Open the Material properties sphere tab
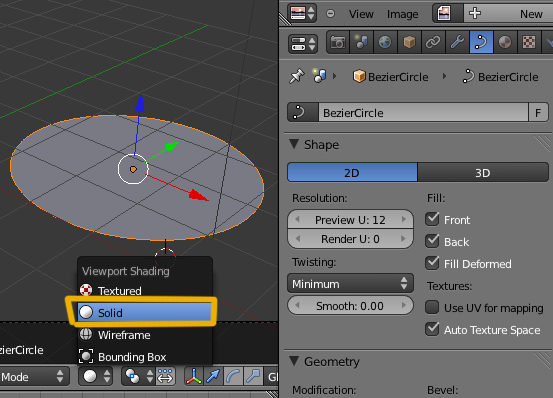The image size is (553, 398). (x=505, y=43)
